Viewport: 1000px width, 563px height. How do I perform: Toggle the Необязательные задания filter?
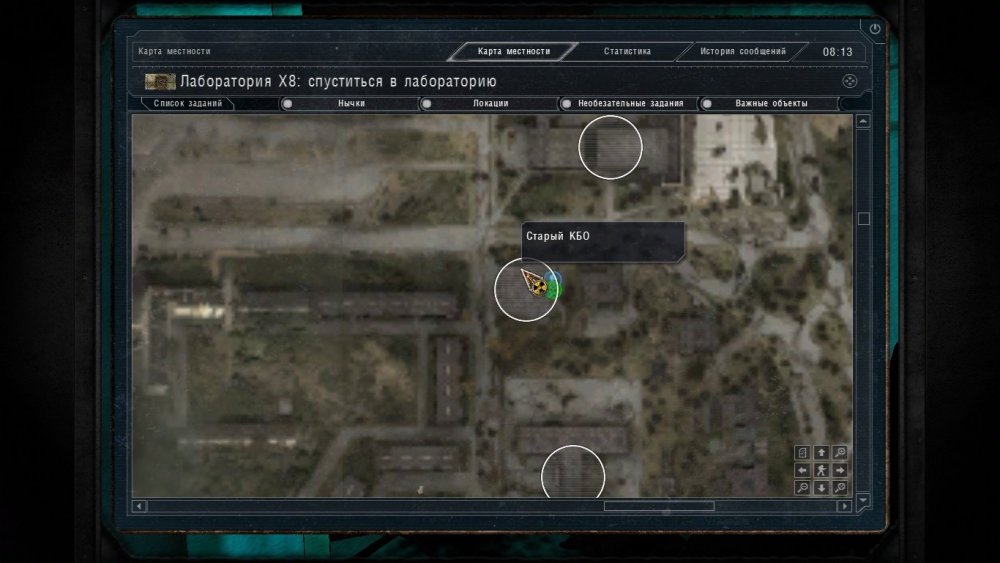coord(628,103)
